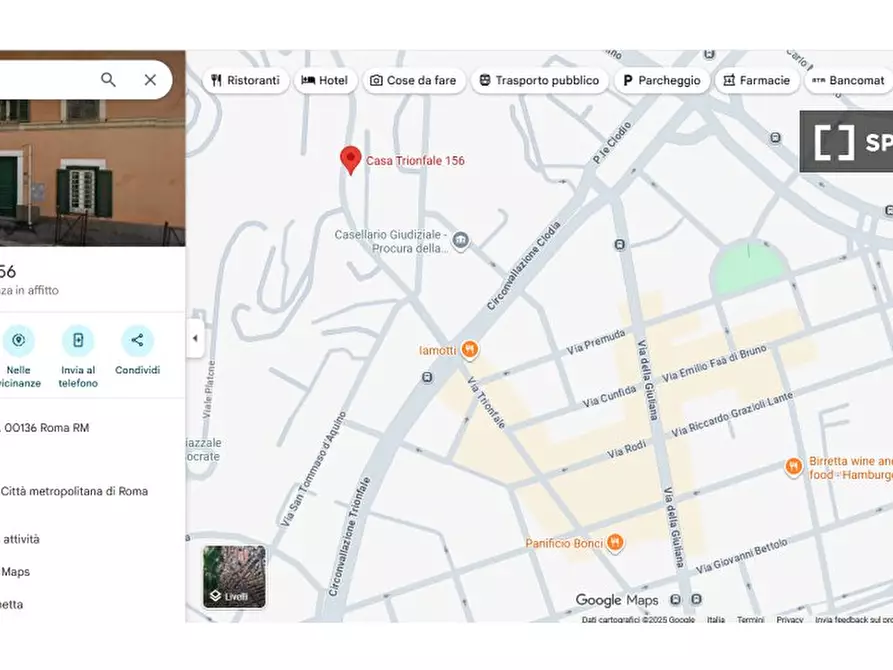Click the Panificio Bonci marker
Image resolution: width=893 pixels, height=670 pixels.
pos(614,542)
